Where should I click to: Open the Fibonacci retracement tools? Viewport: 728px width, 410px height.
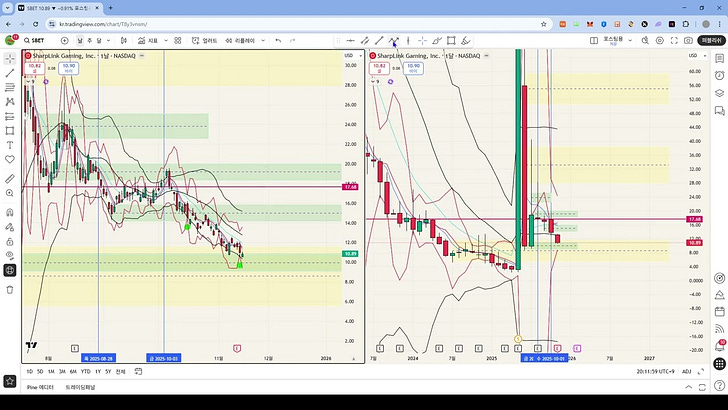pos(10,87)
